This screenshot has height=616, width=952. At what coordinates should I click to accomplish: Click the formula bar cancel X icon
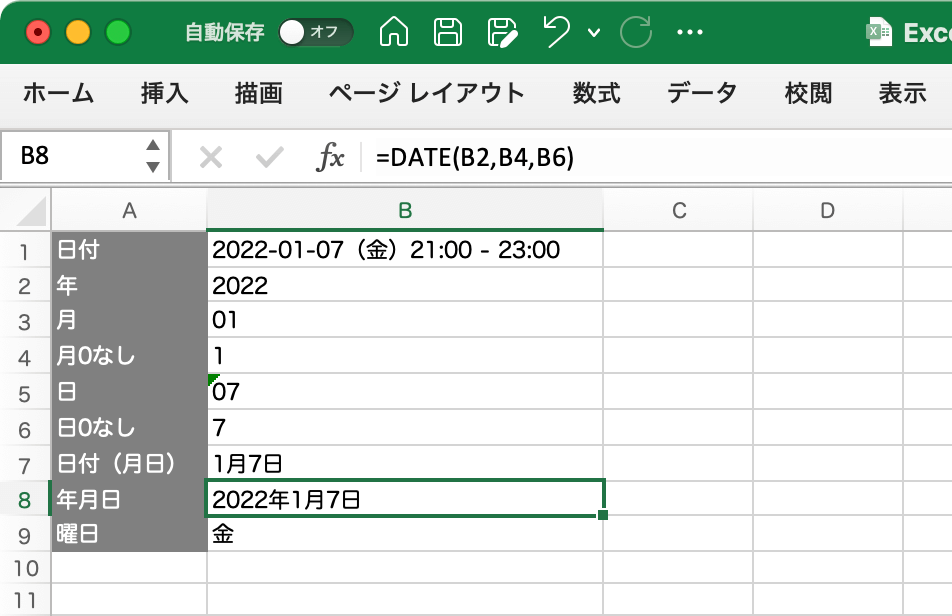pos(210,157)
